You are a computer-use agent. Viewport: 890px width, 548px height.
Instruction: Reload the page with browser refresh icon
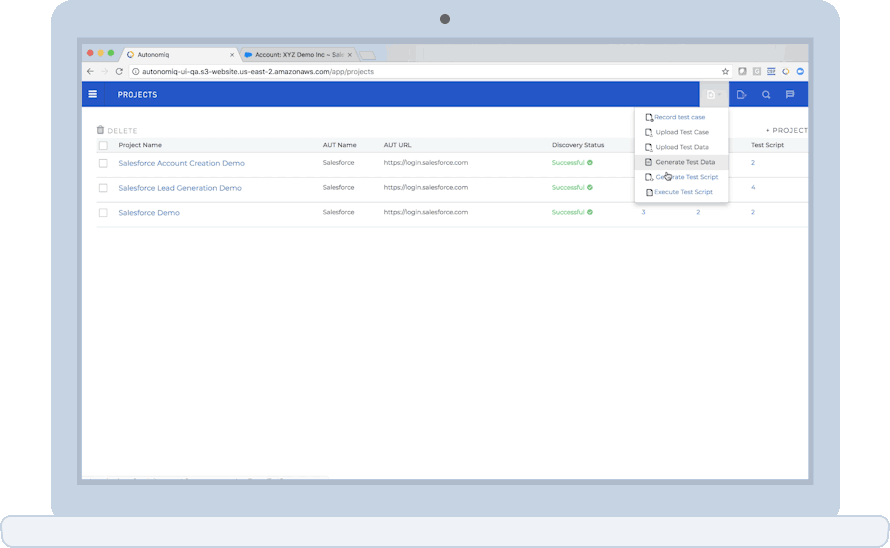tap(119, 72)
